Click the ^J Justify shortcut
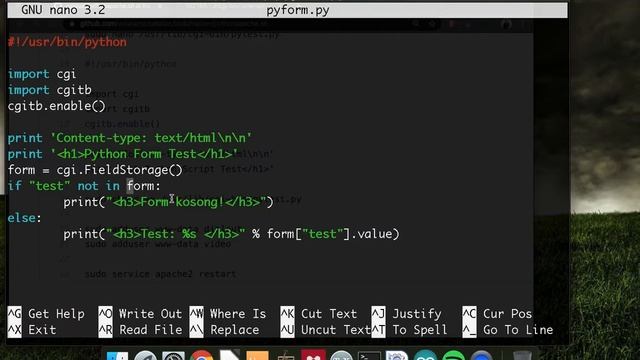The height and width of the screenshot is (360, 640). coord(407,313)
